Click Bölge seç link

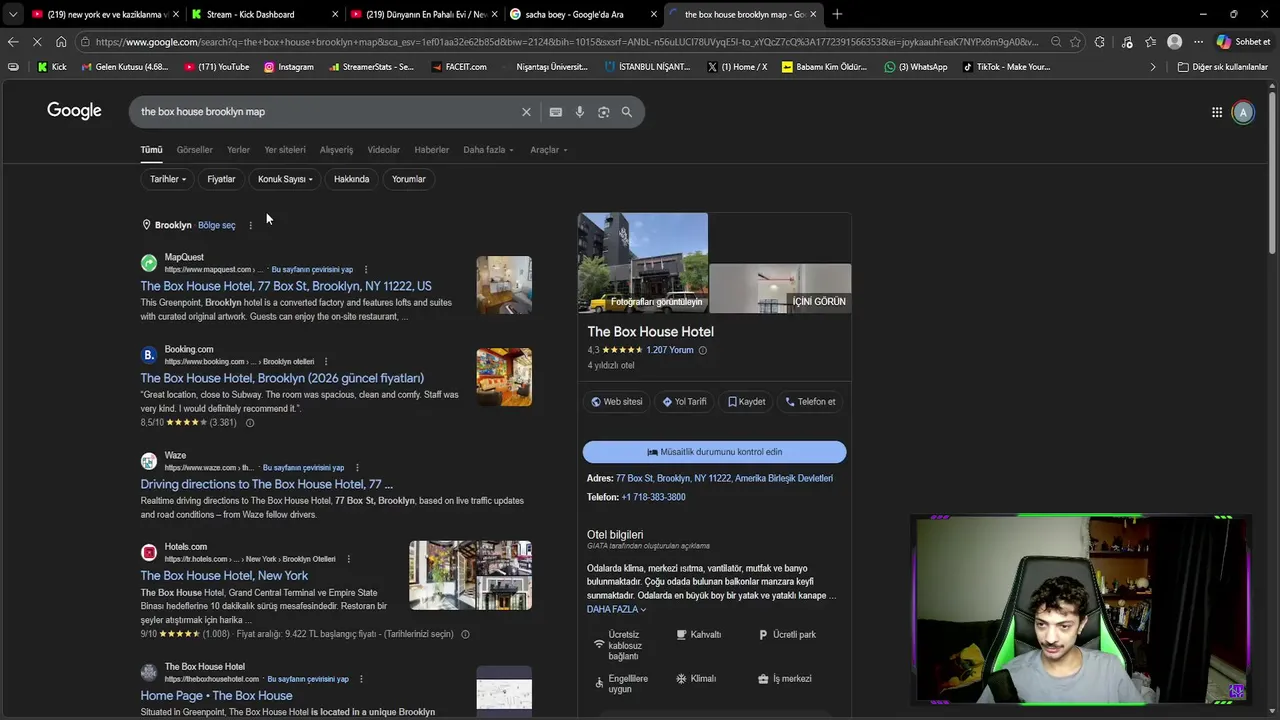point(217,225)
